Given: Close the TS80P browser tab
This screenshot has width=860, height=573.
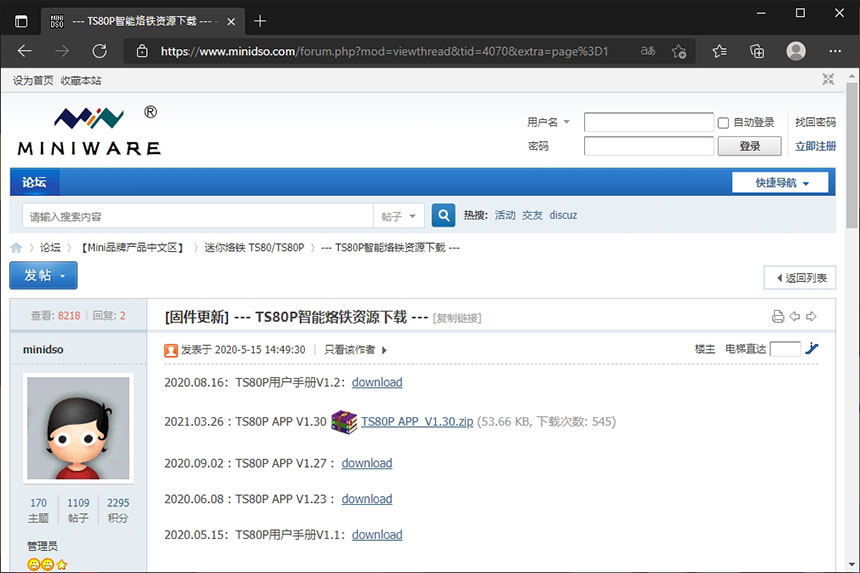Looking at the screenshot, I should point(231,21).
